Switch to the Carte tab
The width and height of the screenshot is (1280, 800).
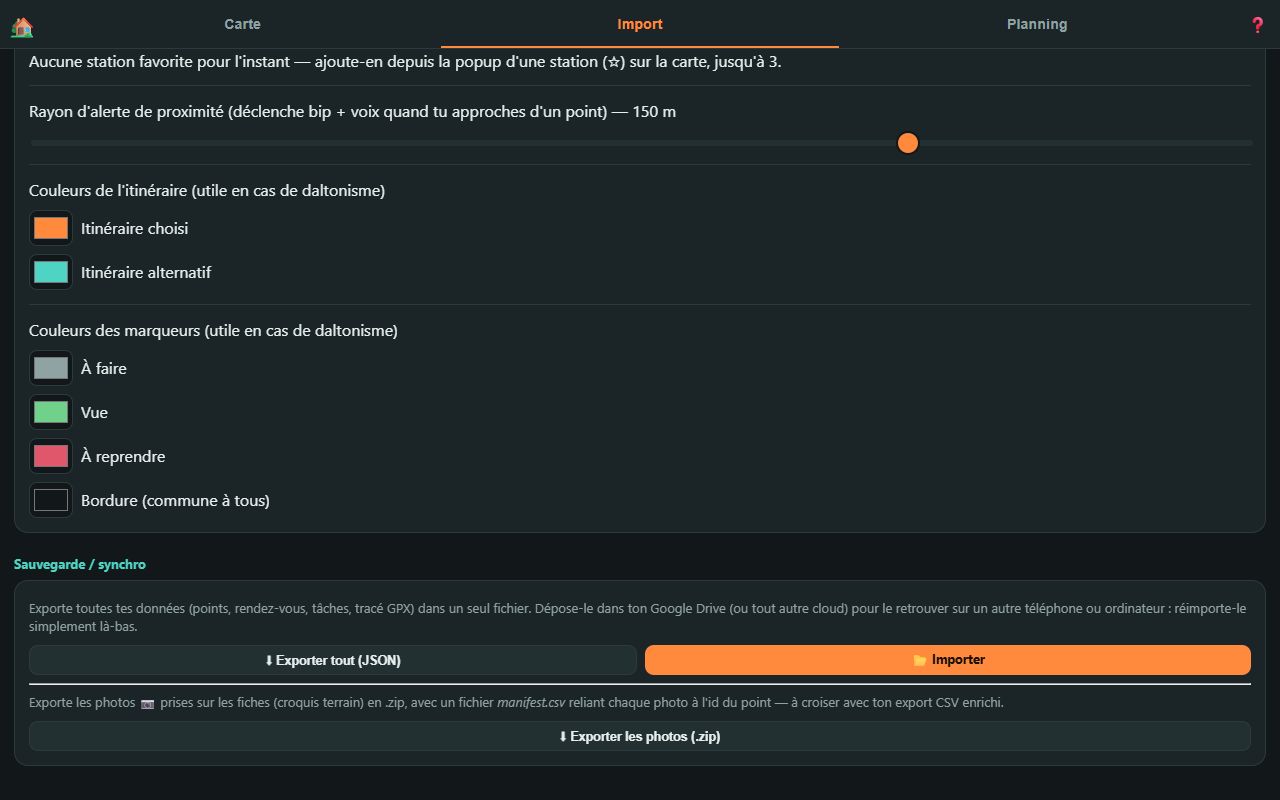tap(242, 24)
